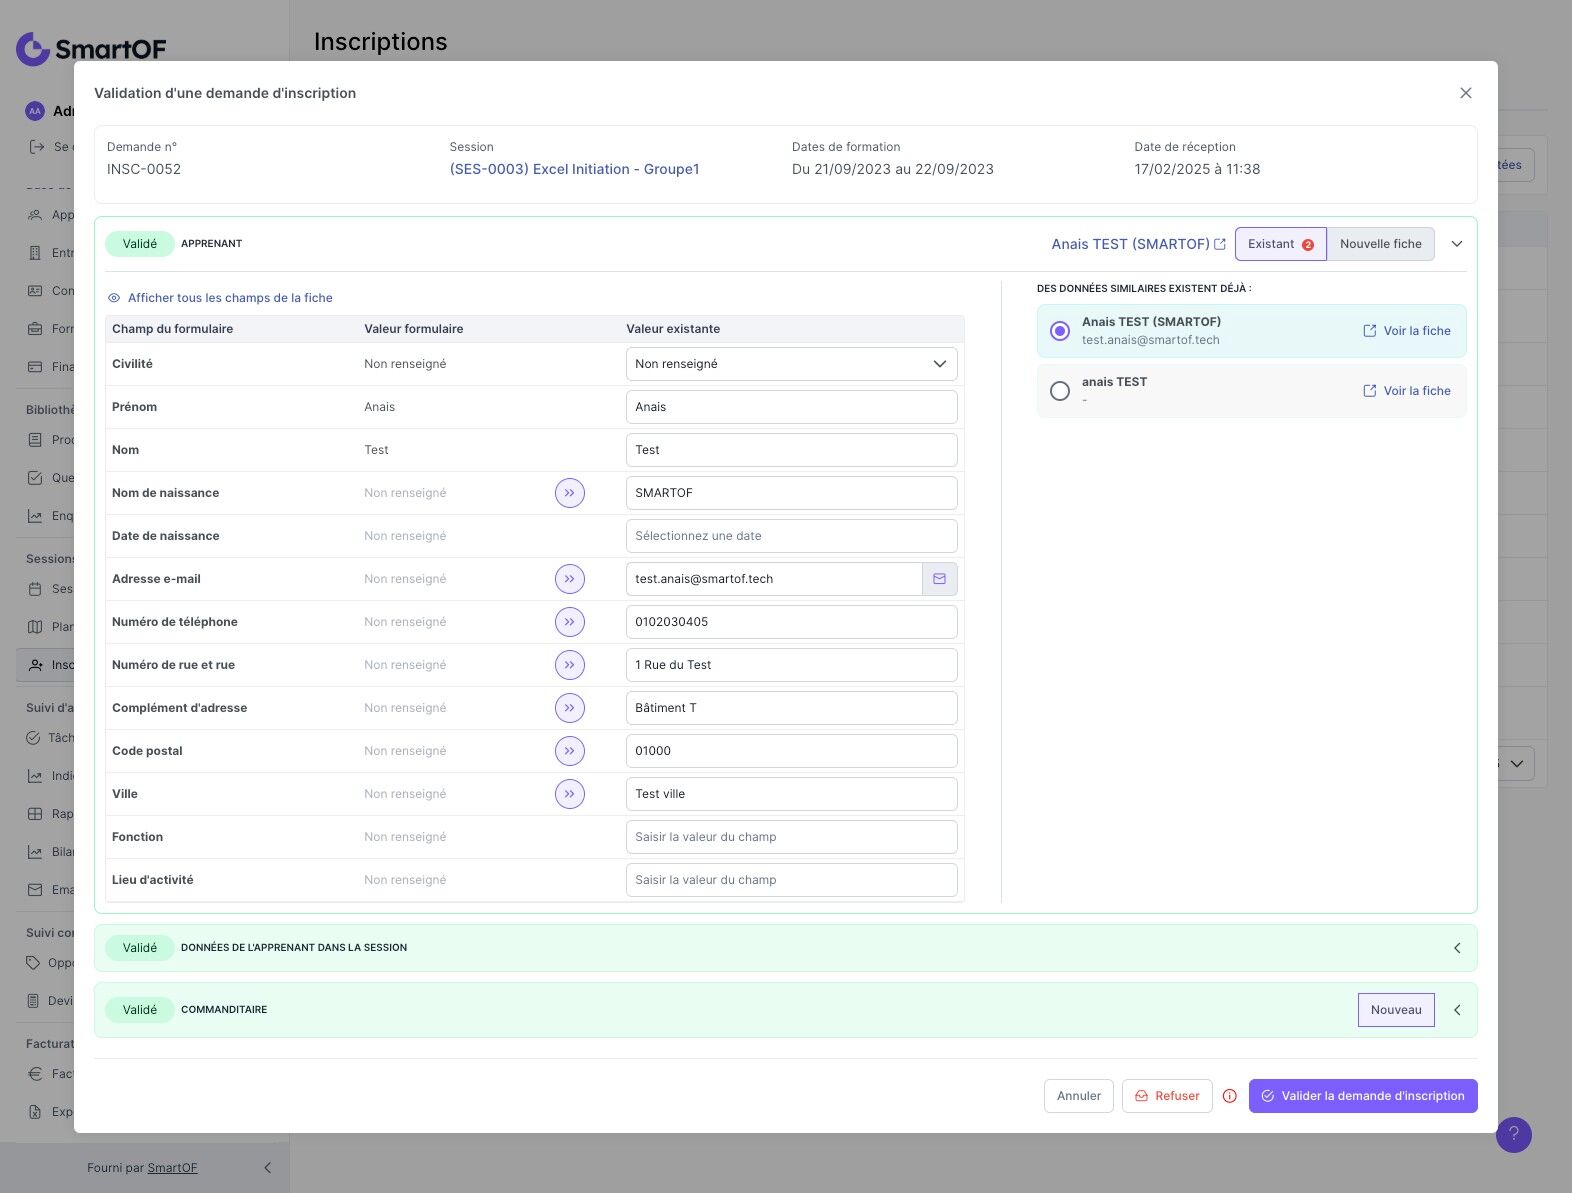Collapse the sidebar with the bottom chevron

coord(267,1168)
